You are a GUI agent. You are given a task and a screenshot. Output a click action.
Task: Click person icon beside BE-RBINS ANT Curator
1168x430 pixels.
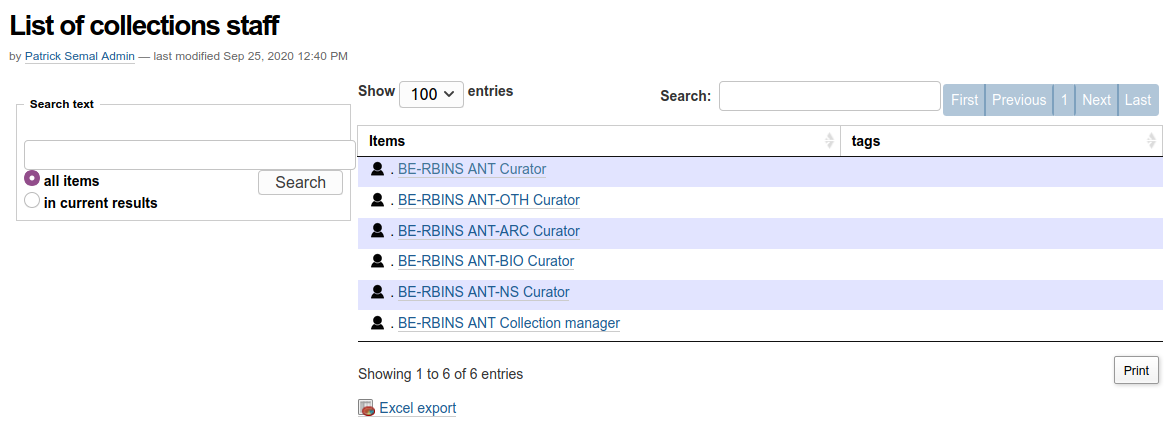tap(377, 169)
